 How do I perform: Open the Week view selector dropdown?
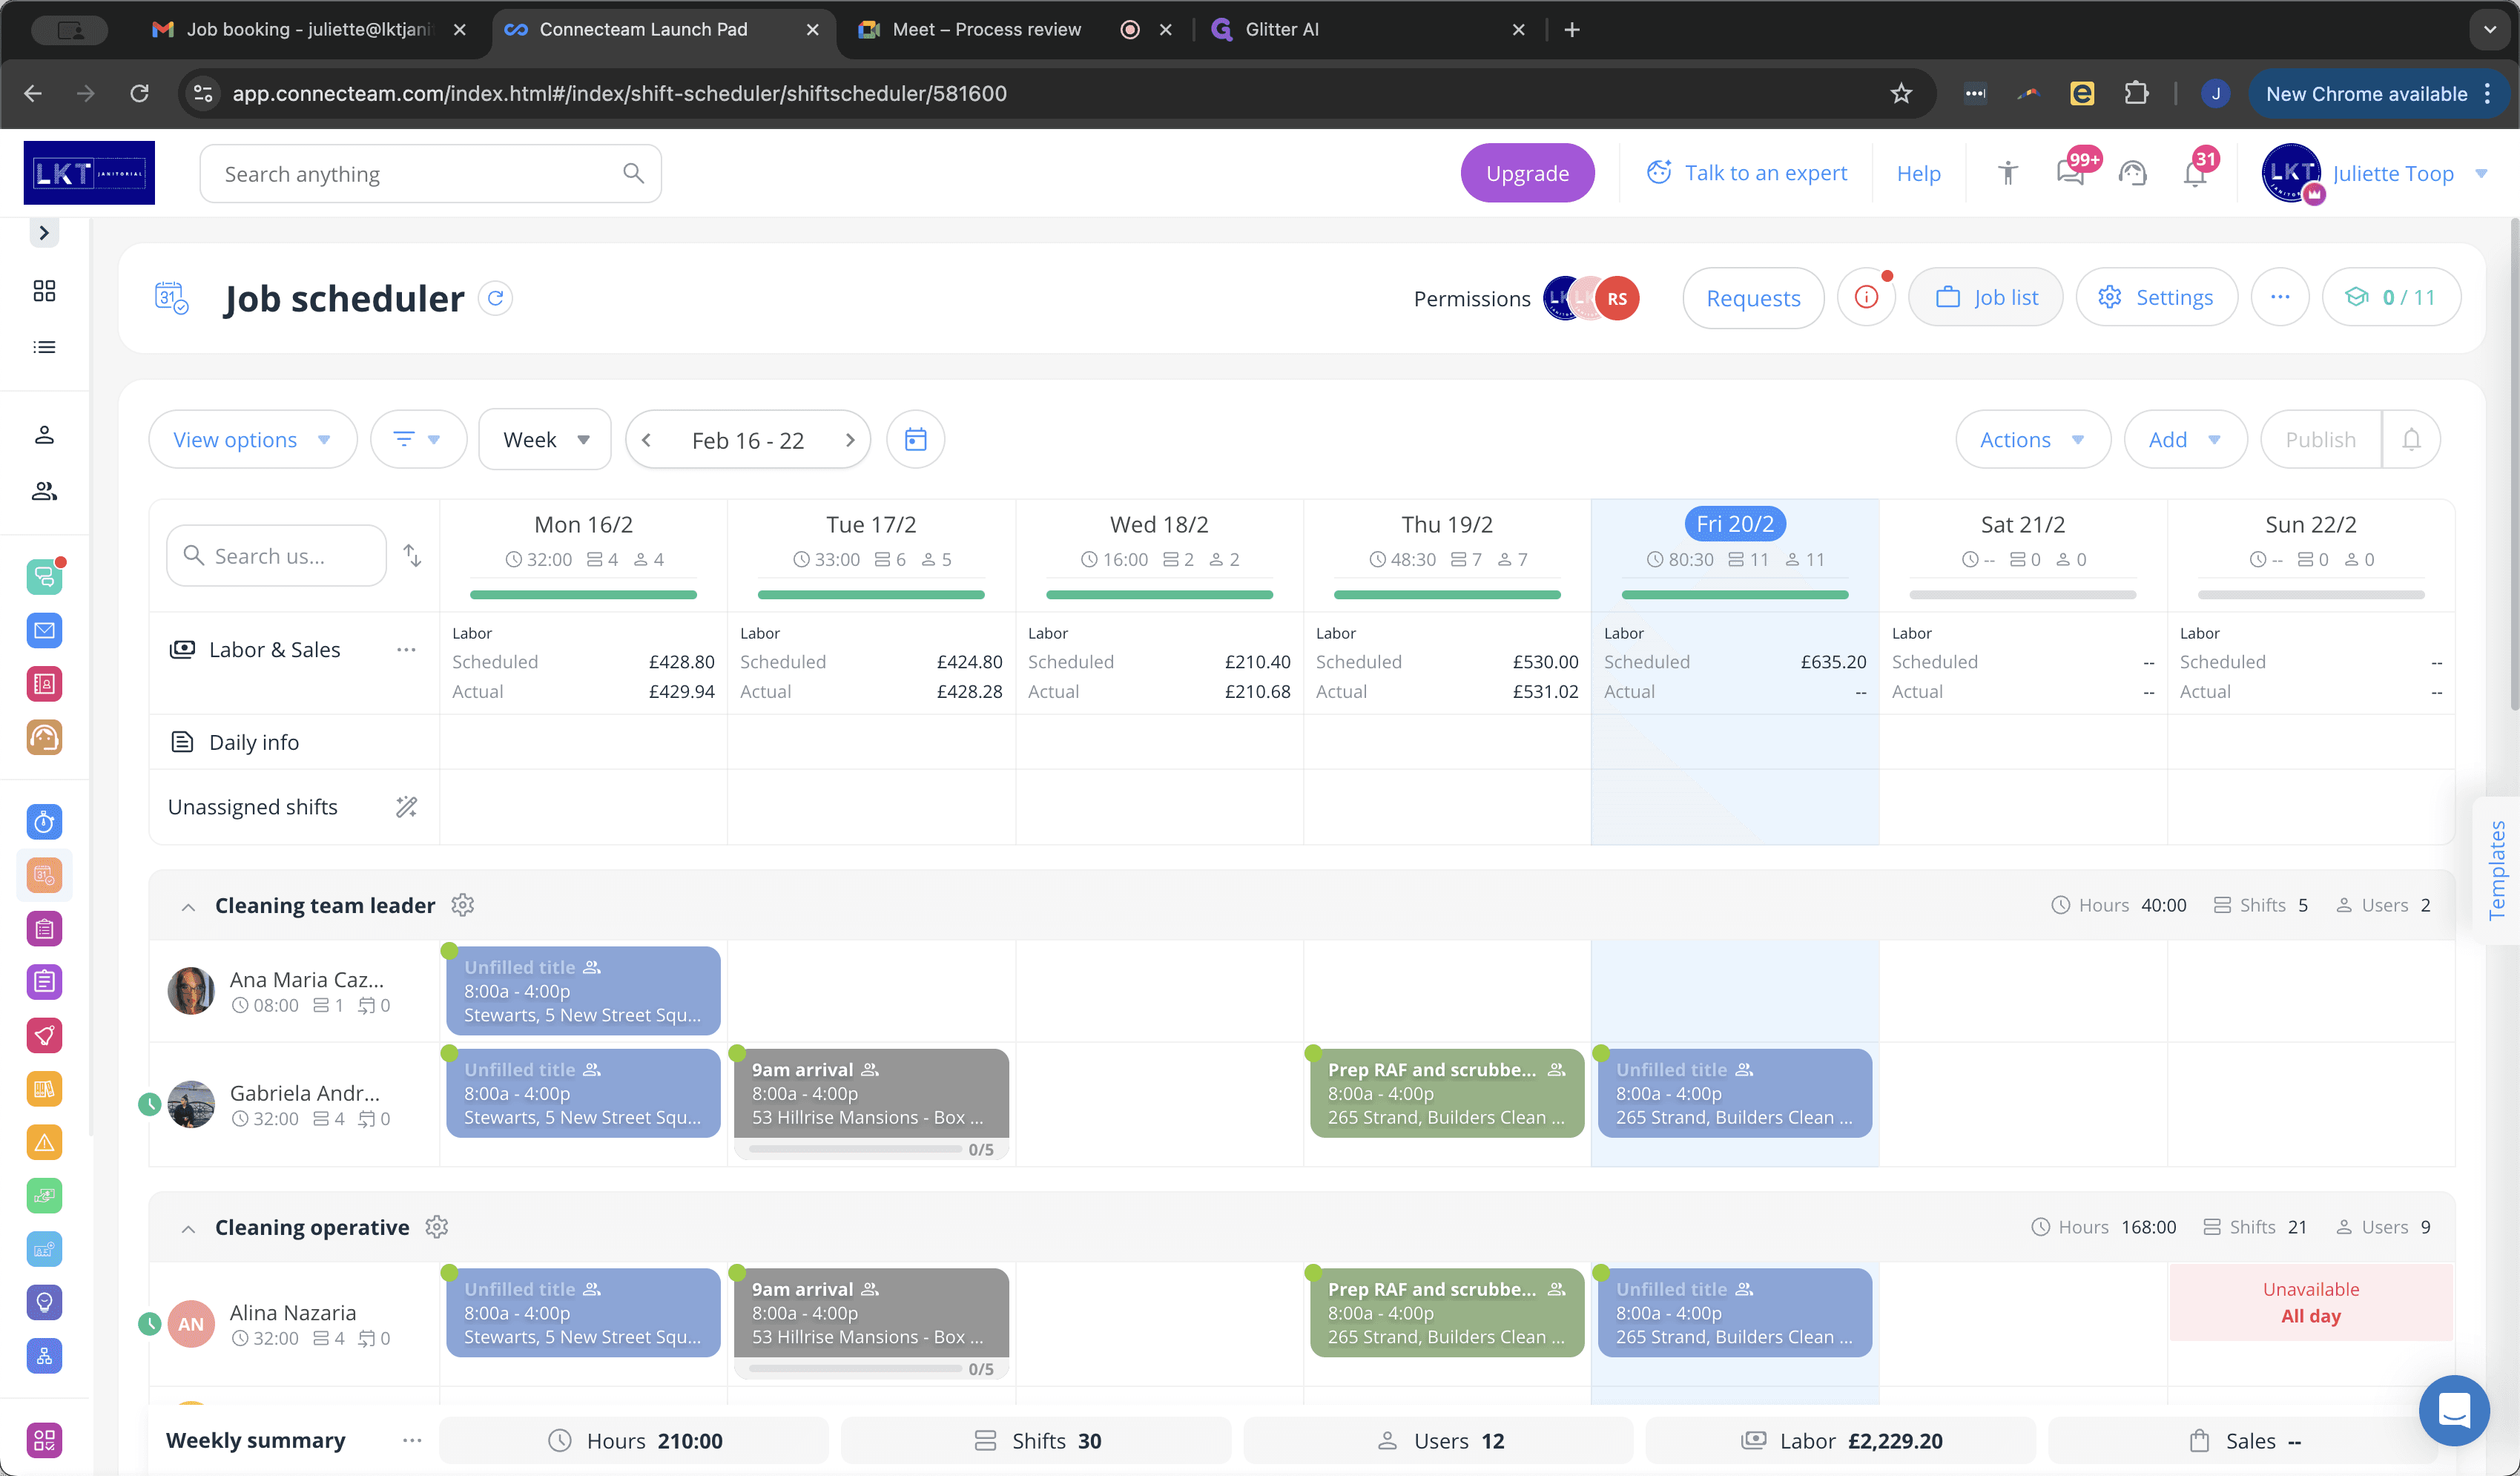click(x=545, y=440)
